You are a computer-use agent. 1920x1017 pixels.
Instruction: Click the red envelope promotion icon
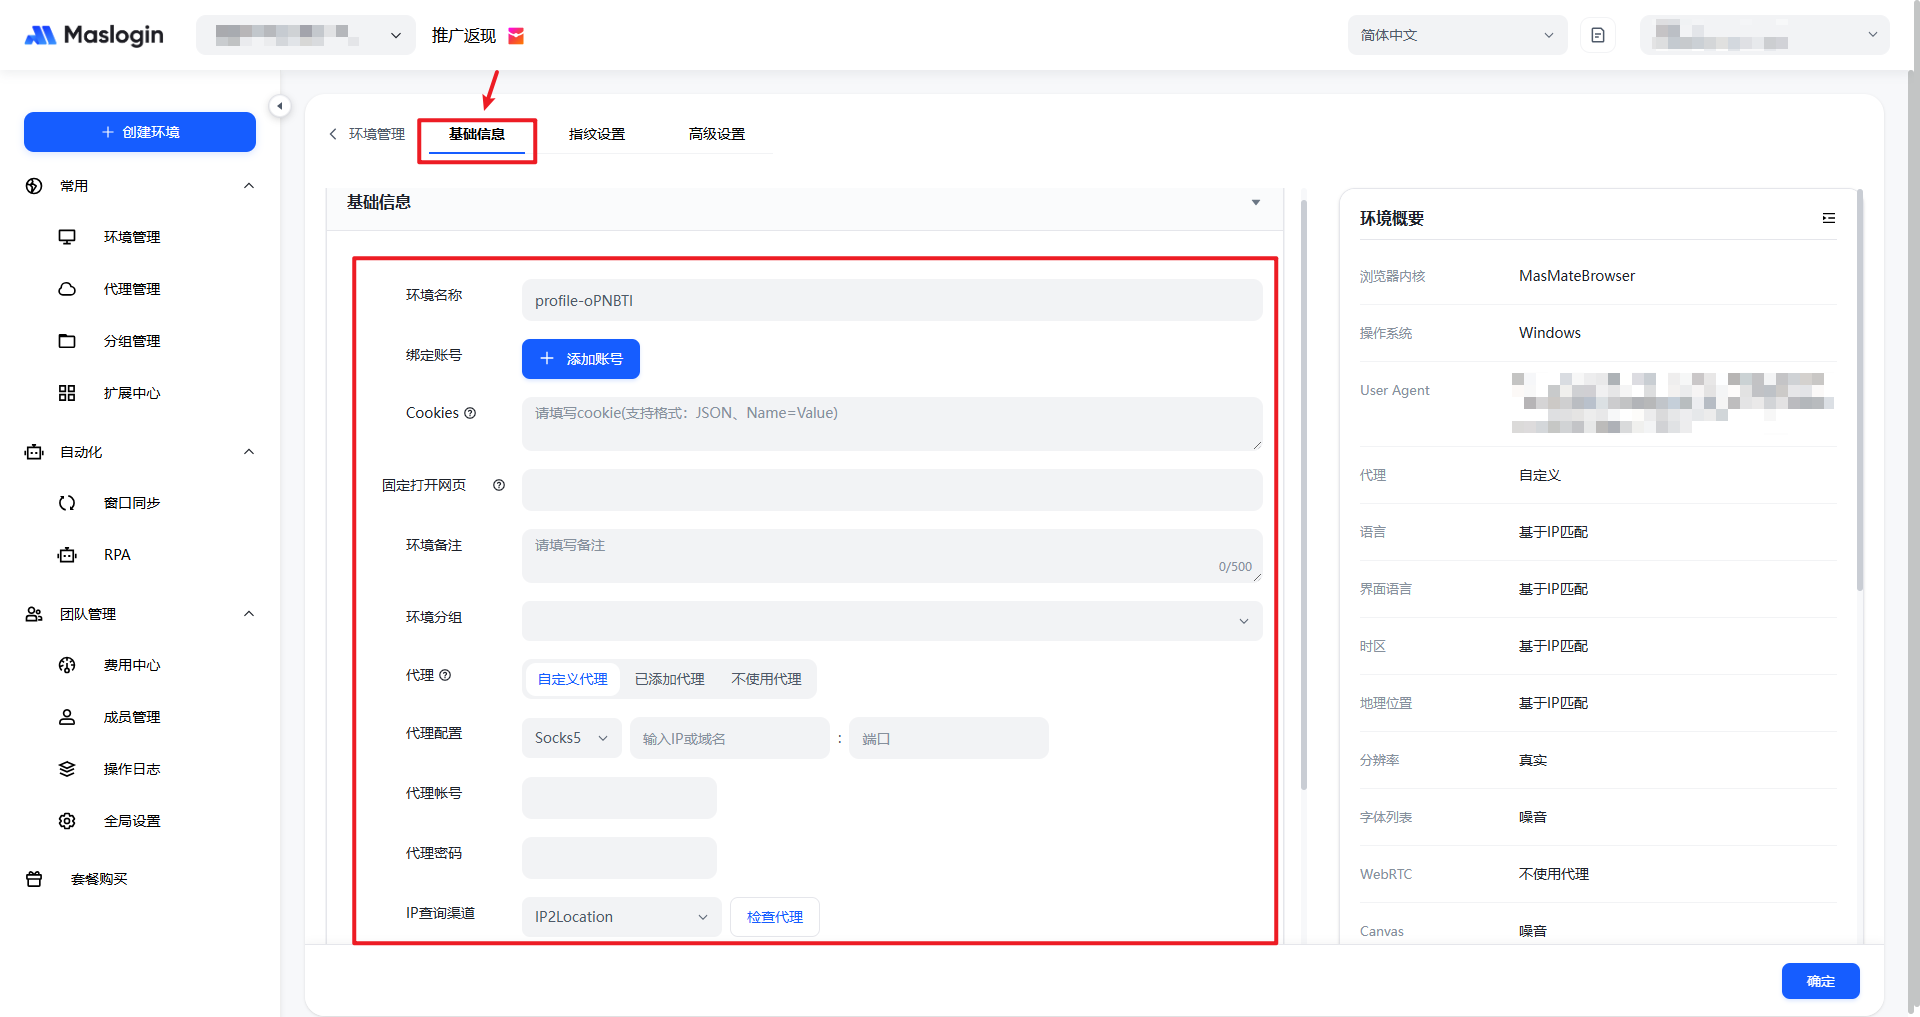516,36
